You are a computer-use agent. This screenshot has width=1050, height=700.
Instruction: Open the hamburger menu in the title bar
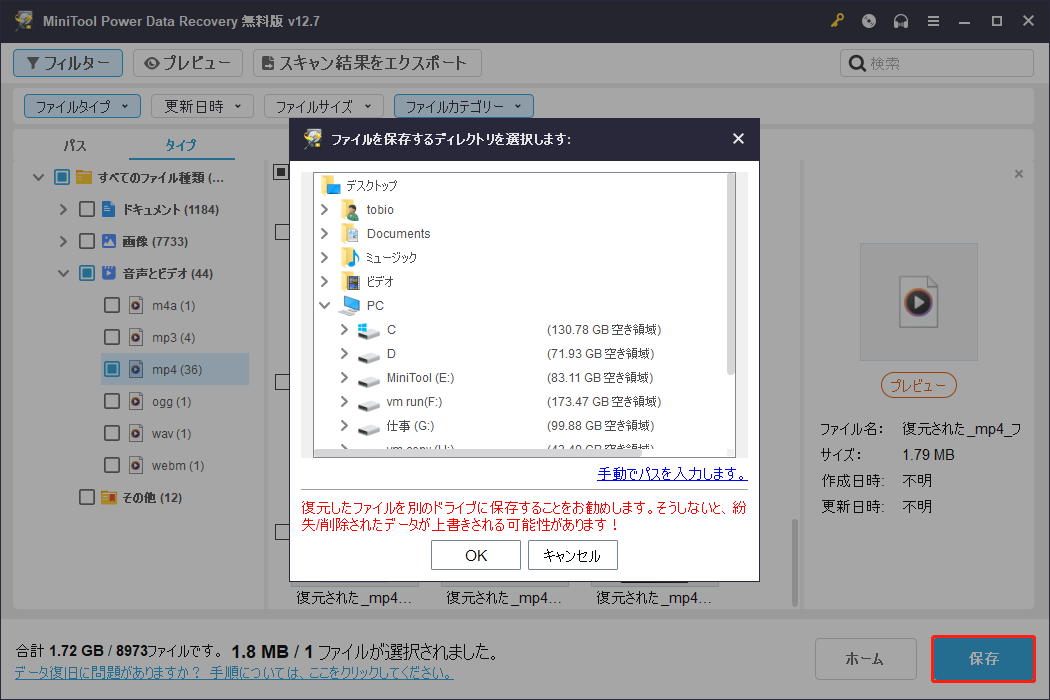point(933,20)
